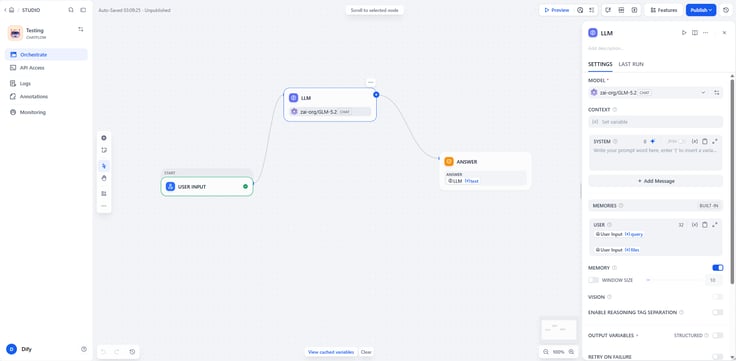Open change history in bottom toolbar
The image size is (736, 361).
tap(132, 352)
